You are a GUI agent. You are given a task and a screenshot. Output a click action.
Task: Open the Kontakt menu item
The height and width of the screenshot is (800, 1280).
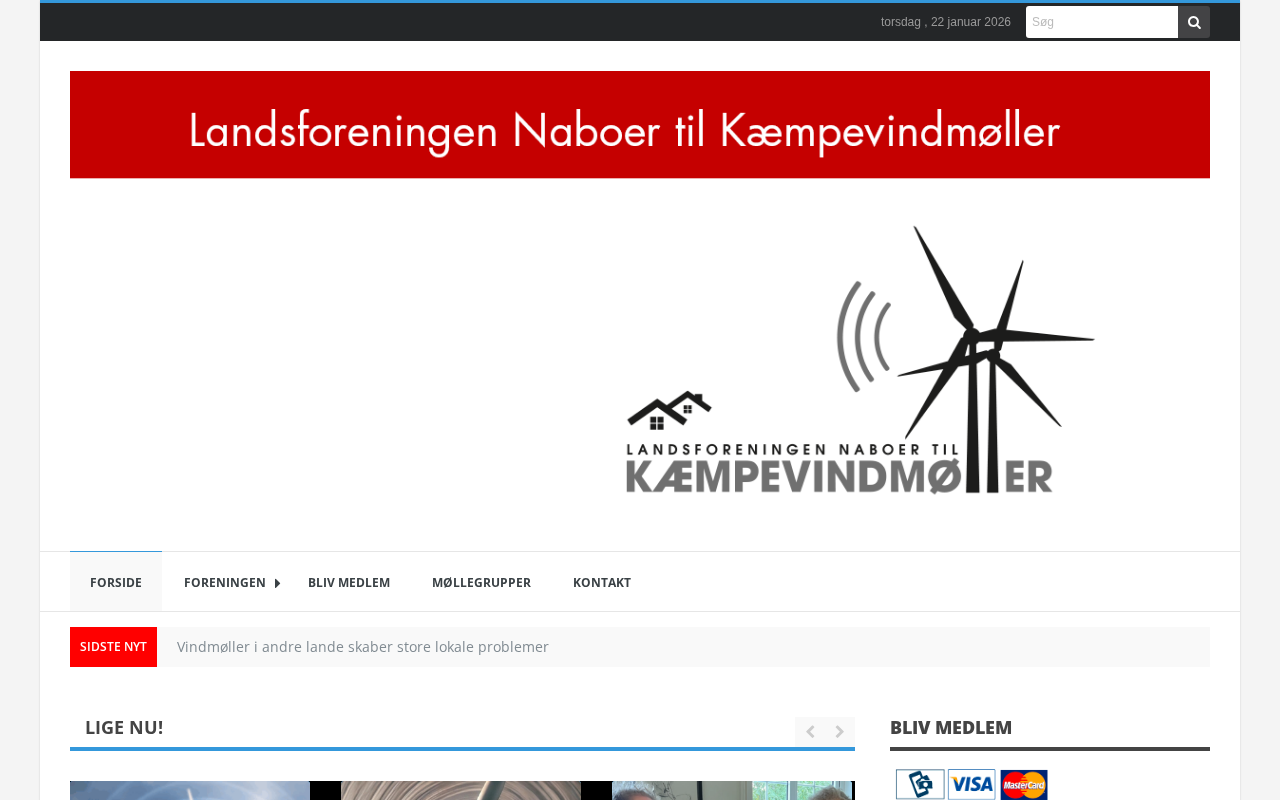602,583
